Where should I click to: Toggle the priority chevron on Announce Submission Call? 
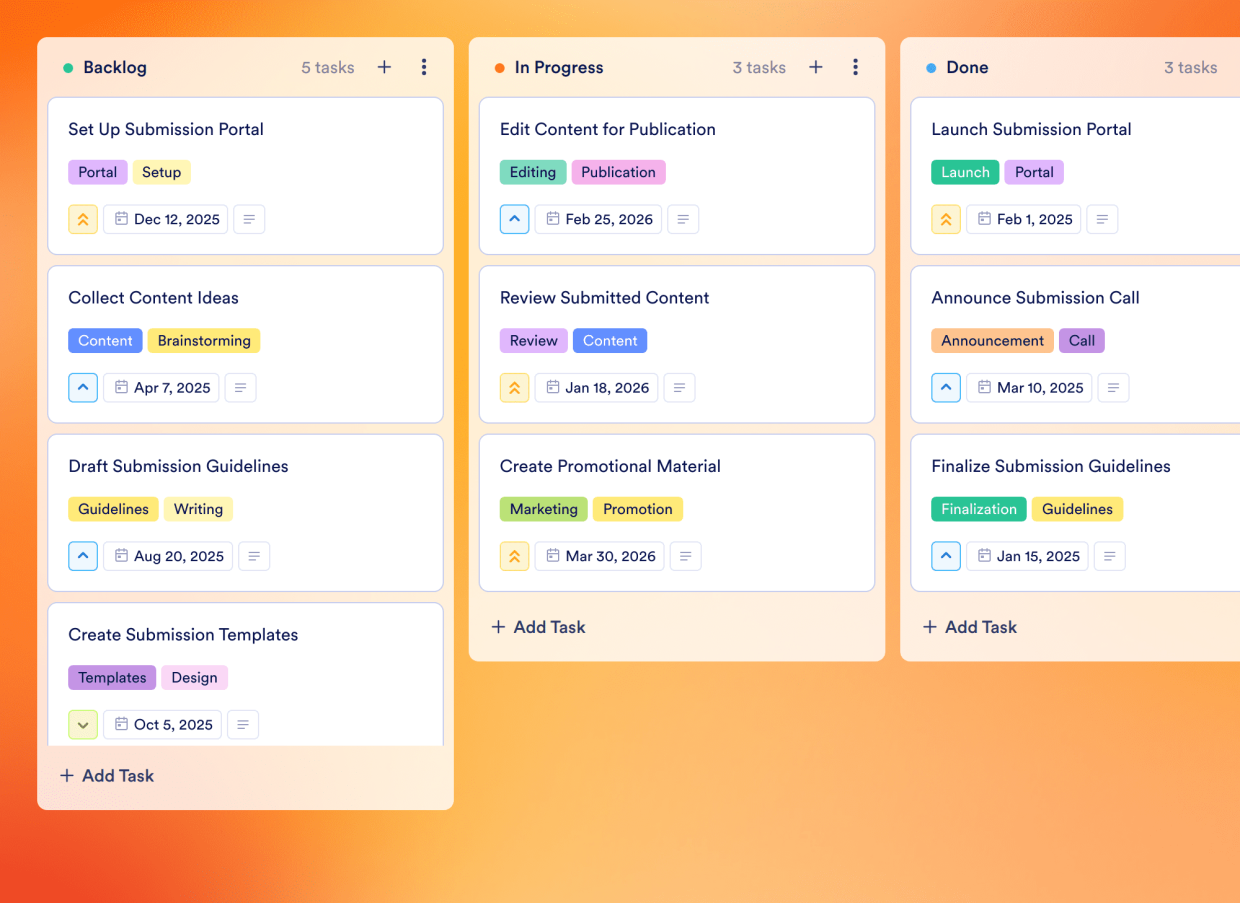(x=946, y=387)
